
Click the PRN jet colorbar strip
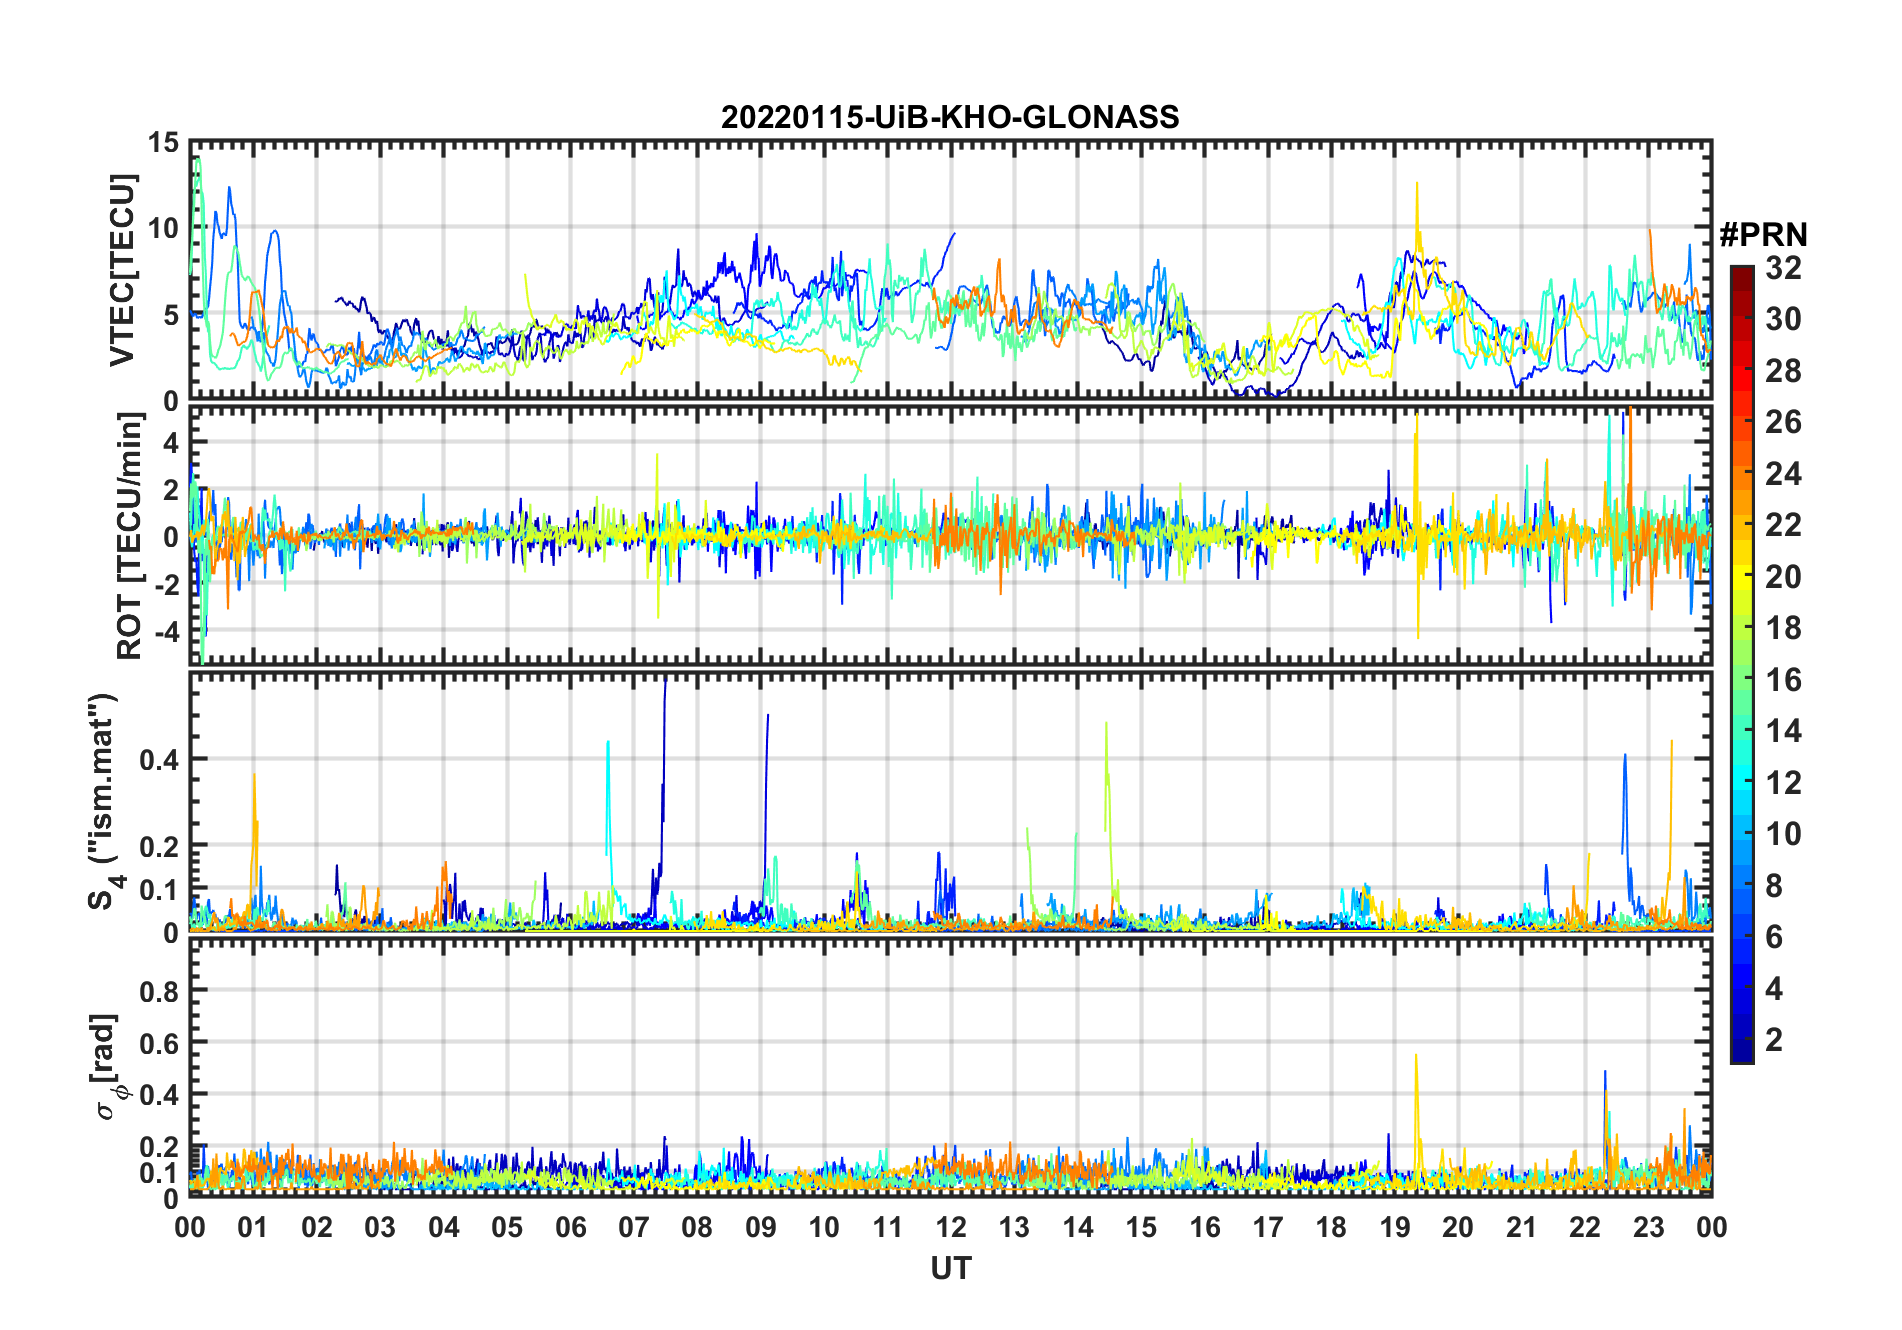(1742, 664)
